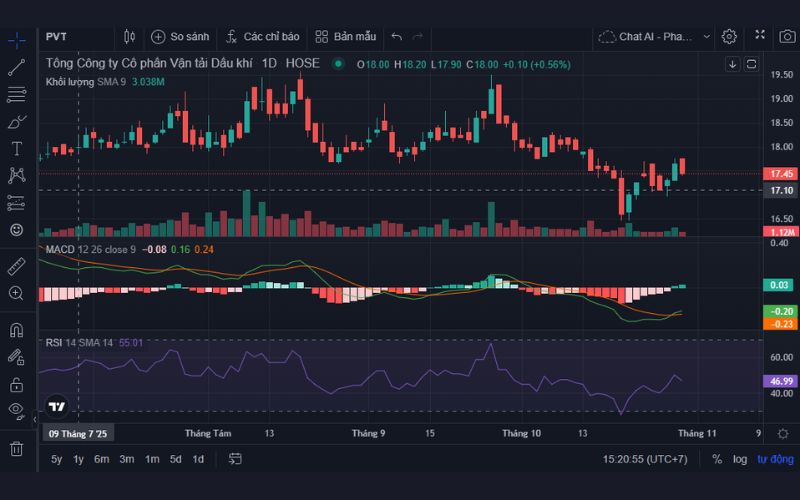Open Bản mẫu templates dropdown
Screen dimensions: 800x500
click(346, 36)
